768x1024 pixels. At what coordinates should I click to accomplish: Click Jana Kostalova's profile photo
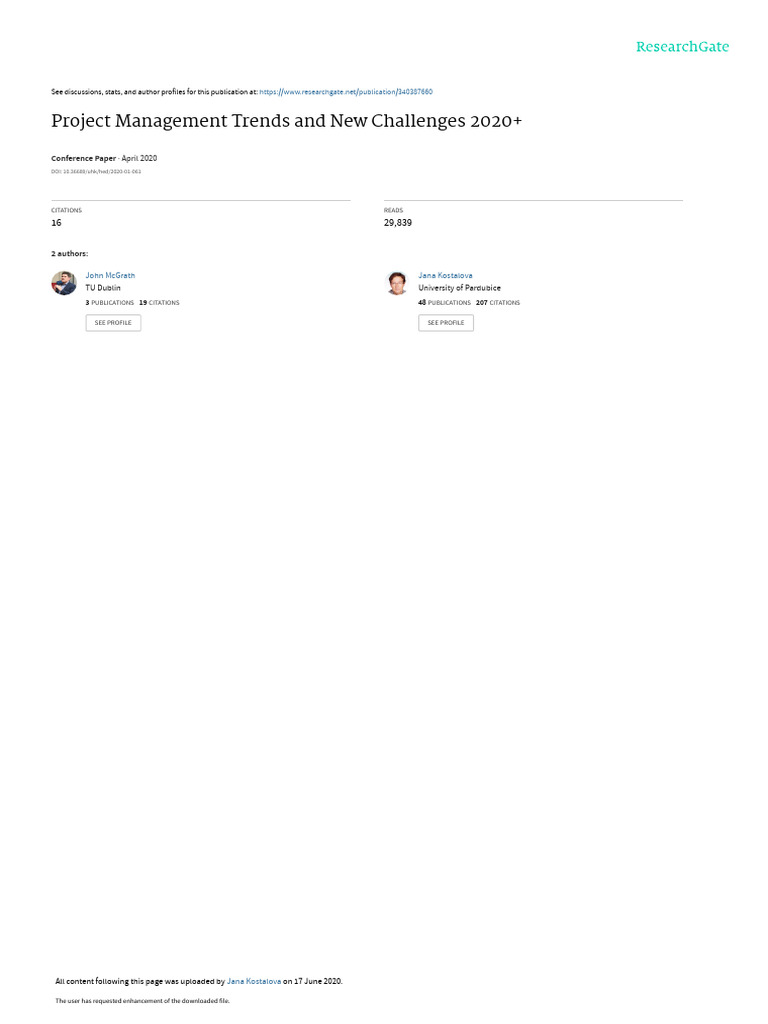coord(397,283)
